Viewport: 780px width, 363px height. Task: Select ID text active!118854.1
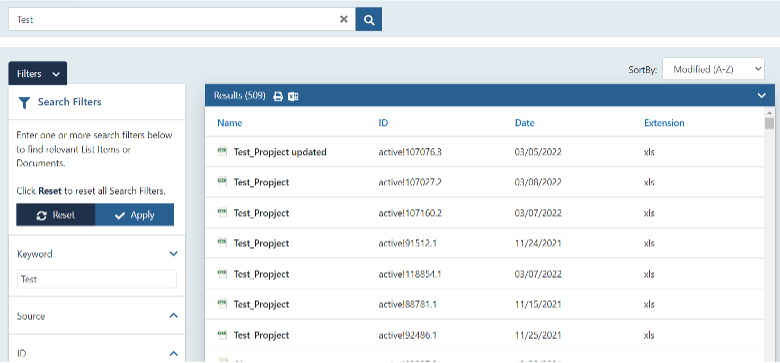(x=410, y=274)
